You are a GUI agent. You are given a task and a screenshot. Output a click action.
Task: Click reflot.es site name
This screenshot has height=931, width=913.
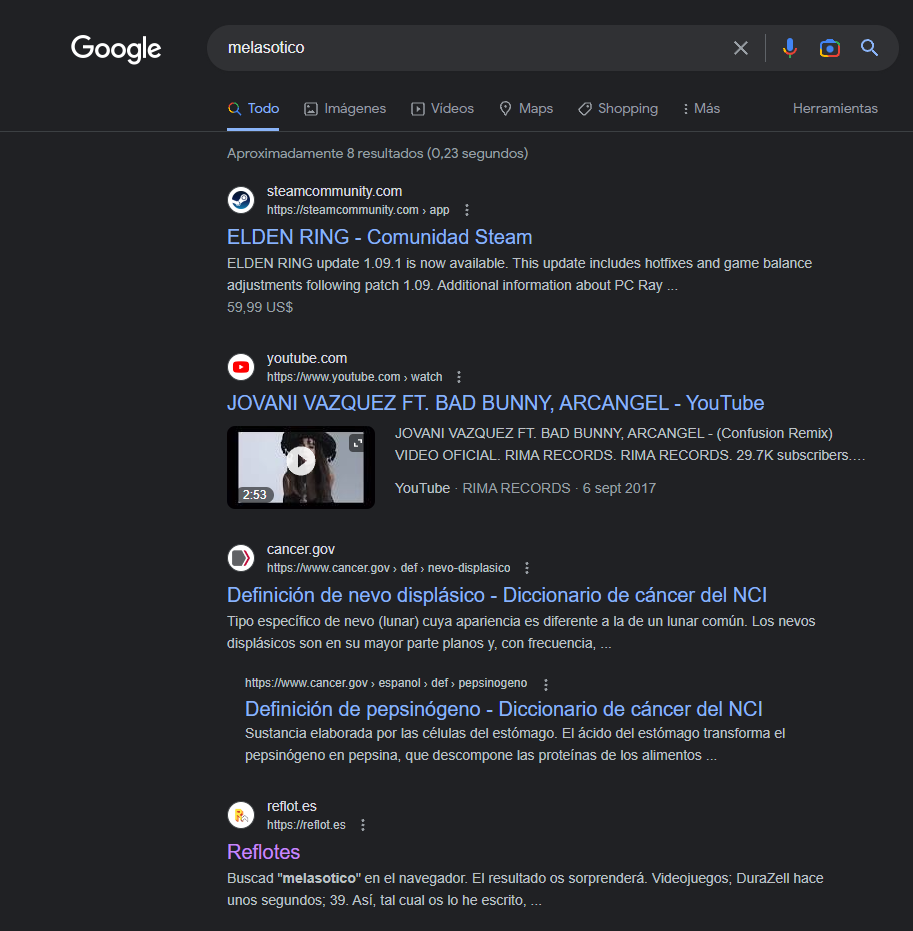click(291, 806)
